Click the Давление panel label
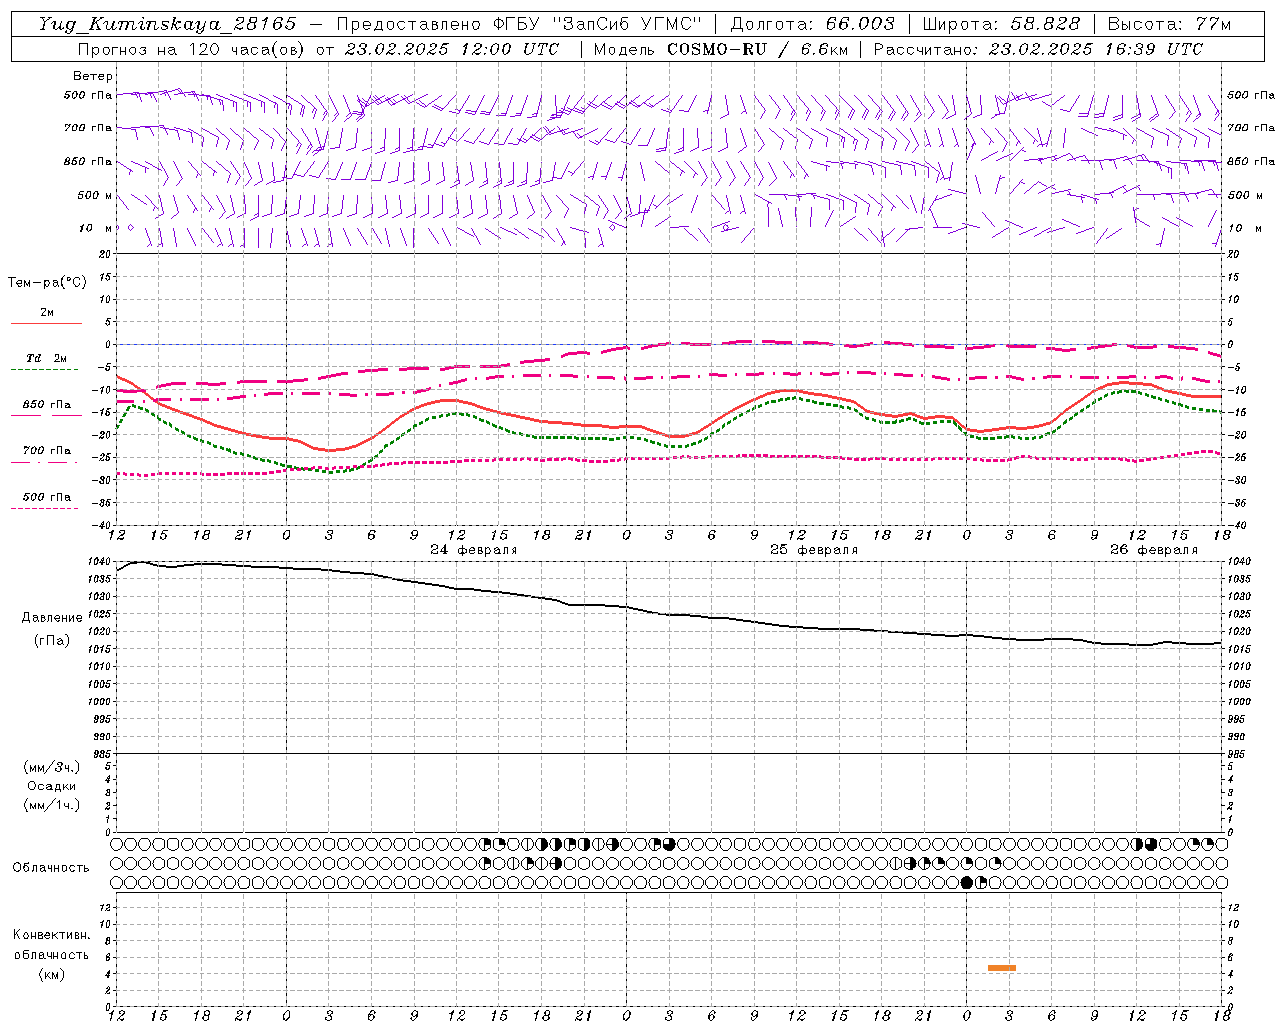Viewport: 1280px width, 1024px height. coord(51,618)
